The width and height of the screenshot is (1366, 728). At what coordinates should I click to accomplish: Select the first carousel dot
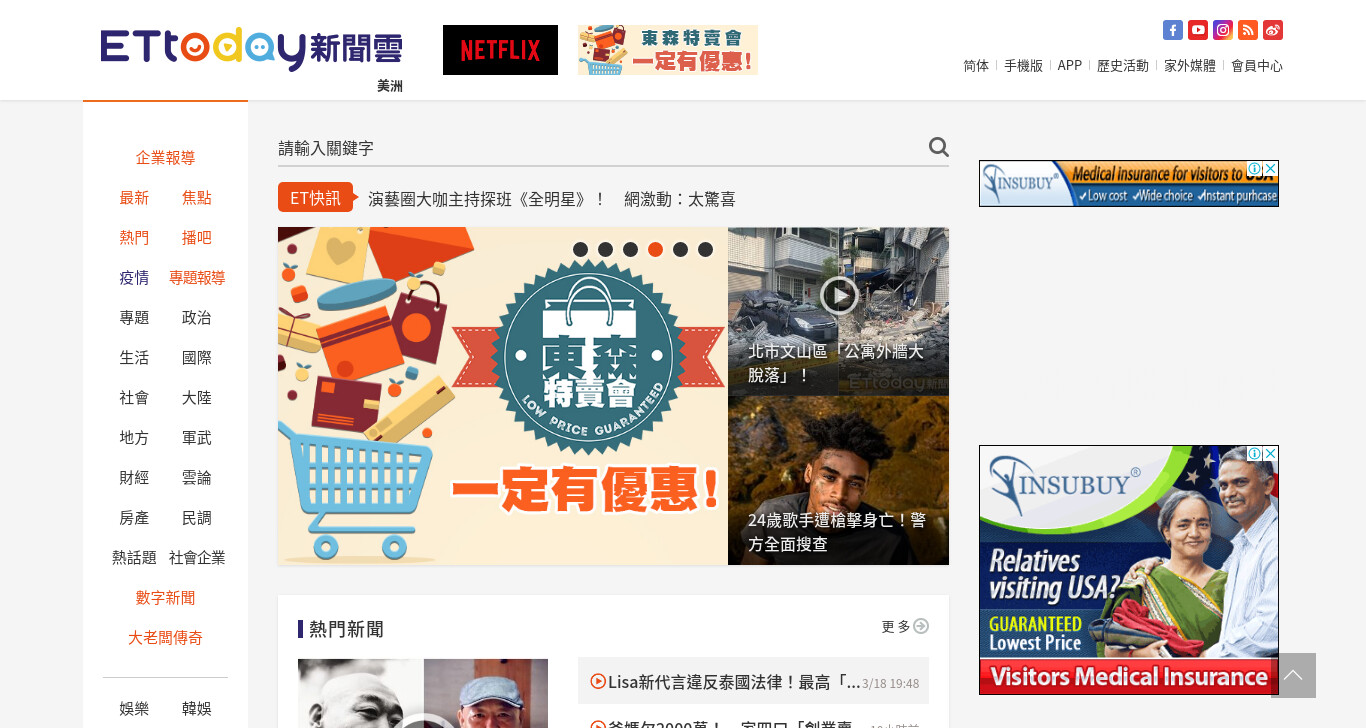580,250
